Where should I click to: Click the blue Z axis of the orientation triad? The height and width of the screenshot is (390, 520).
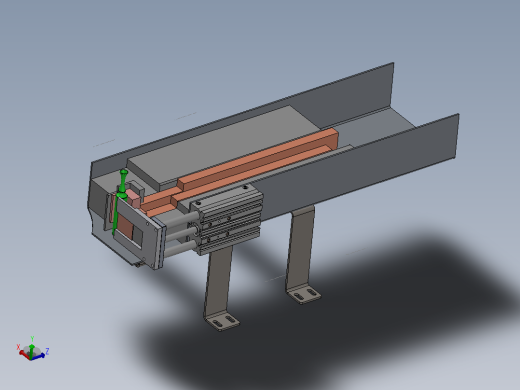coord(39,356)
